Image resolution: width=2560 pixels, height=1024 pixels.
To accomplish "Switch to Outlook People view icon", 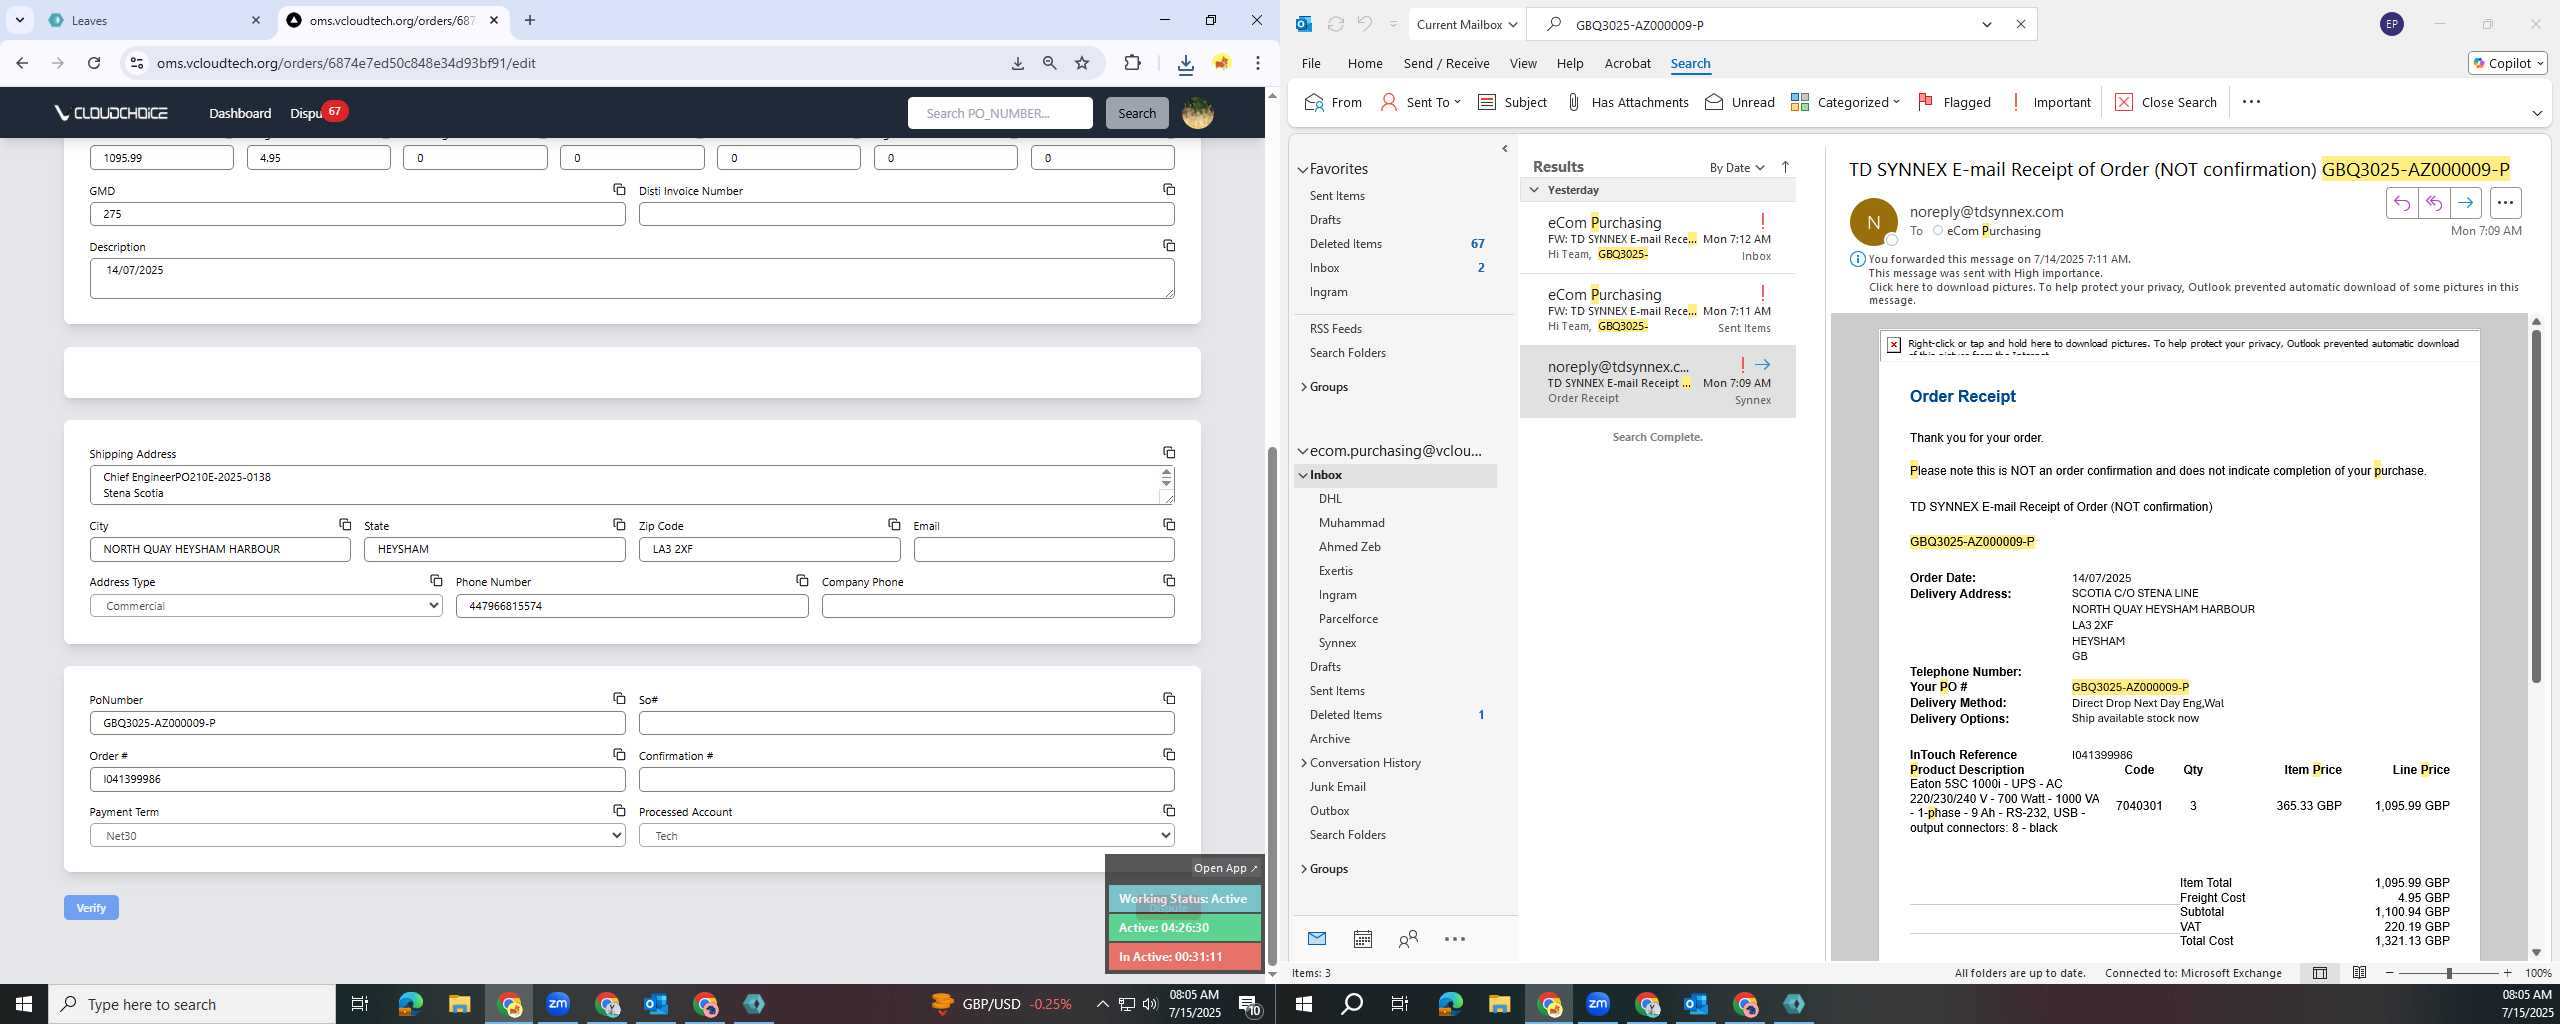I will (1408, 939).
